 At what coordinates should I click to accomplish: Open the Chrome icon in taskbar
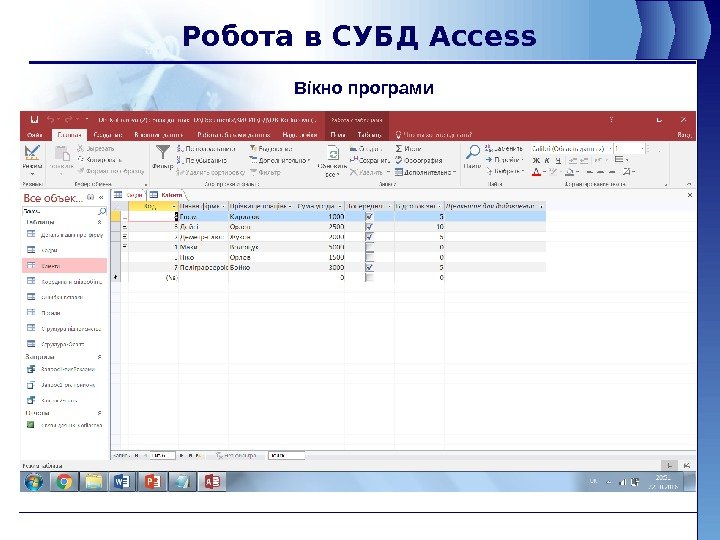pos(64,482)
